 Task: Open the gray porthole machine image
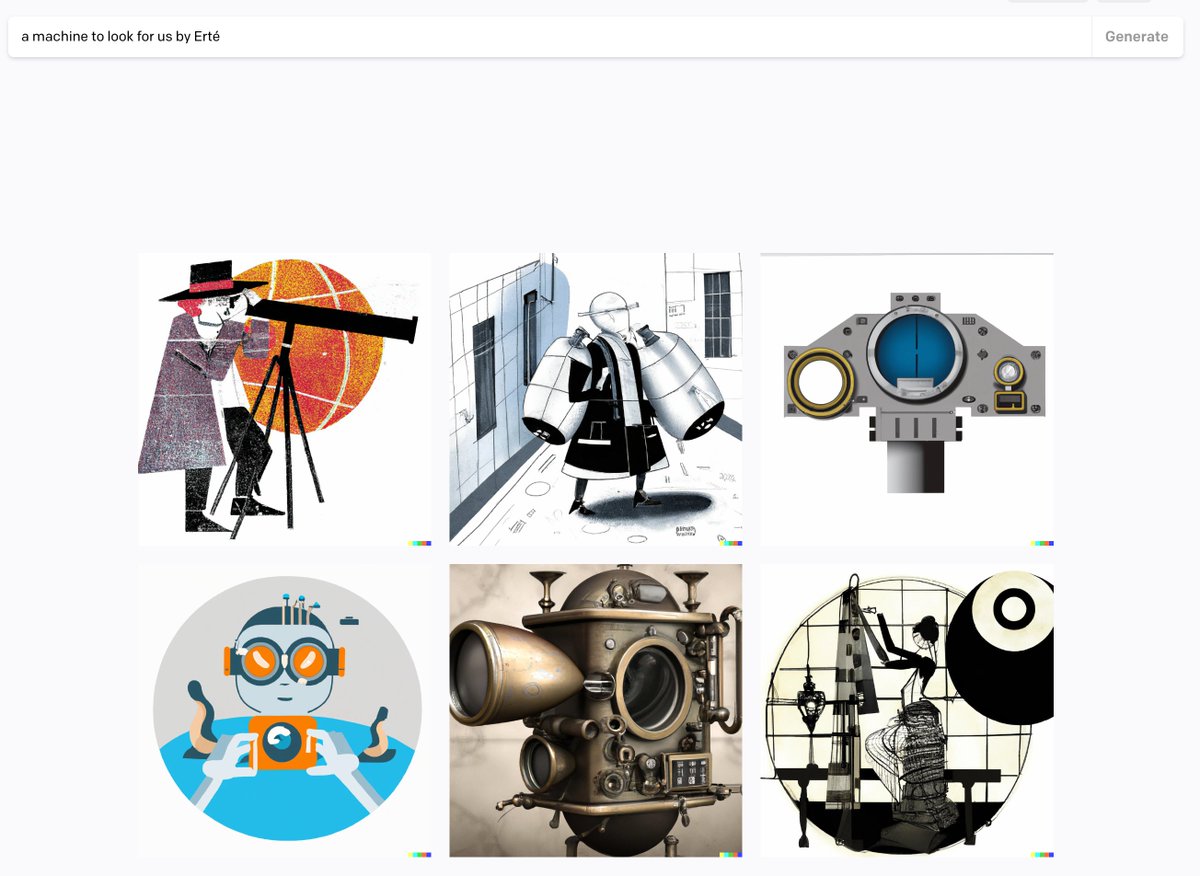(x=907, y=399)
